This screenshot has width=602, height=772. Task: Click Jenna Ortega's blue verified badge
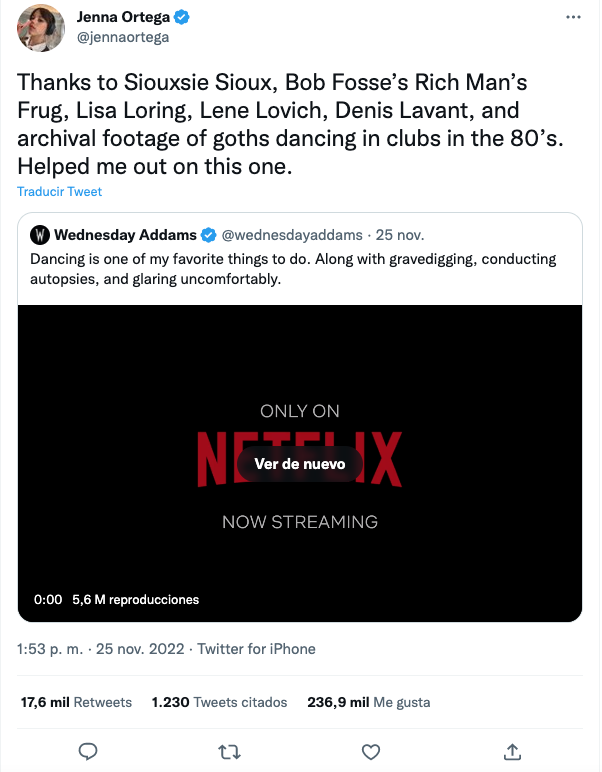click(x=184, y=18)
